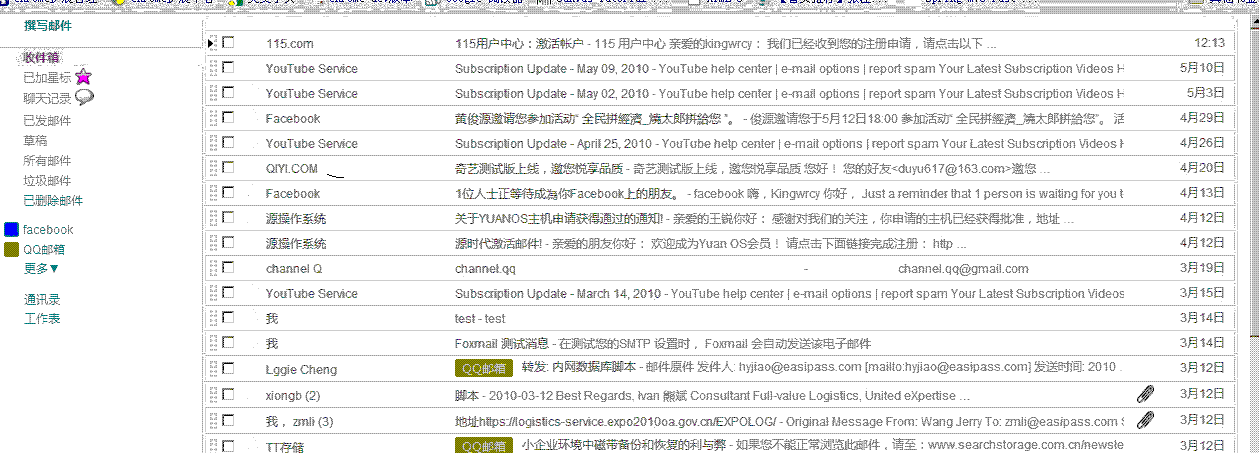Click the drag handle of the Lggie Cheng row
This screenshot has height=453, width=1259.
pyautogui.click(x=212, y=369)
